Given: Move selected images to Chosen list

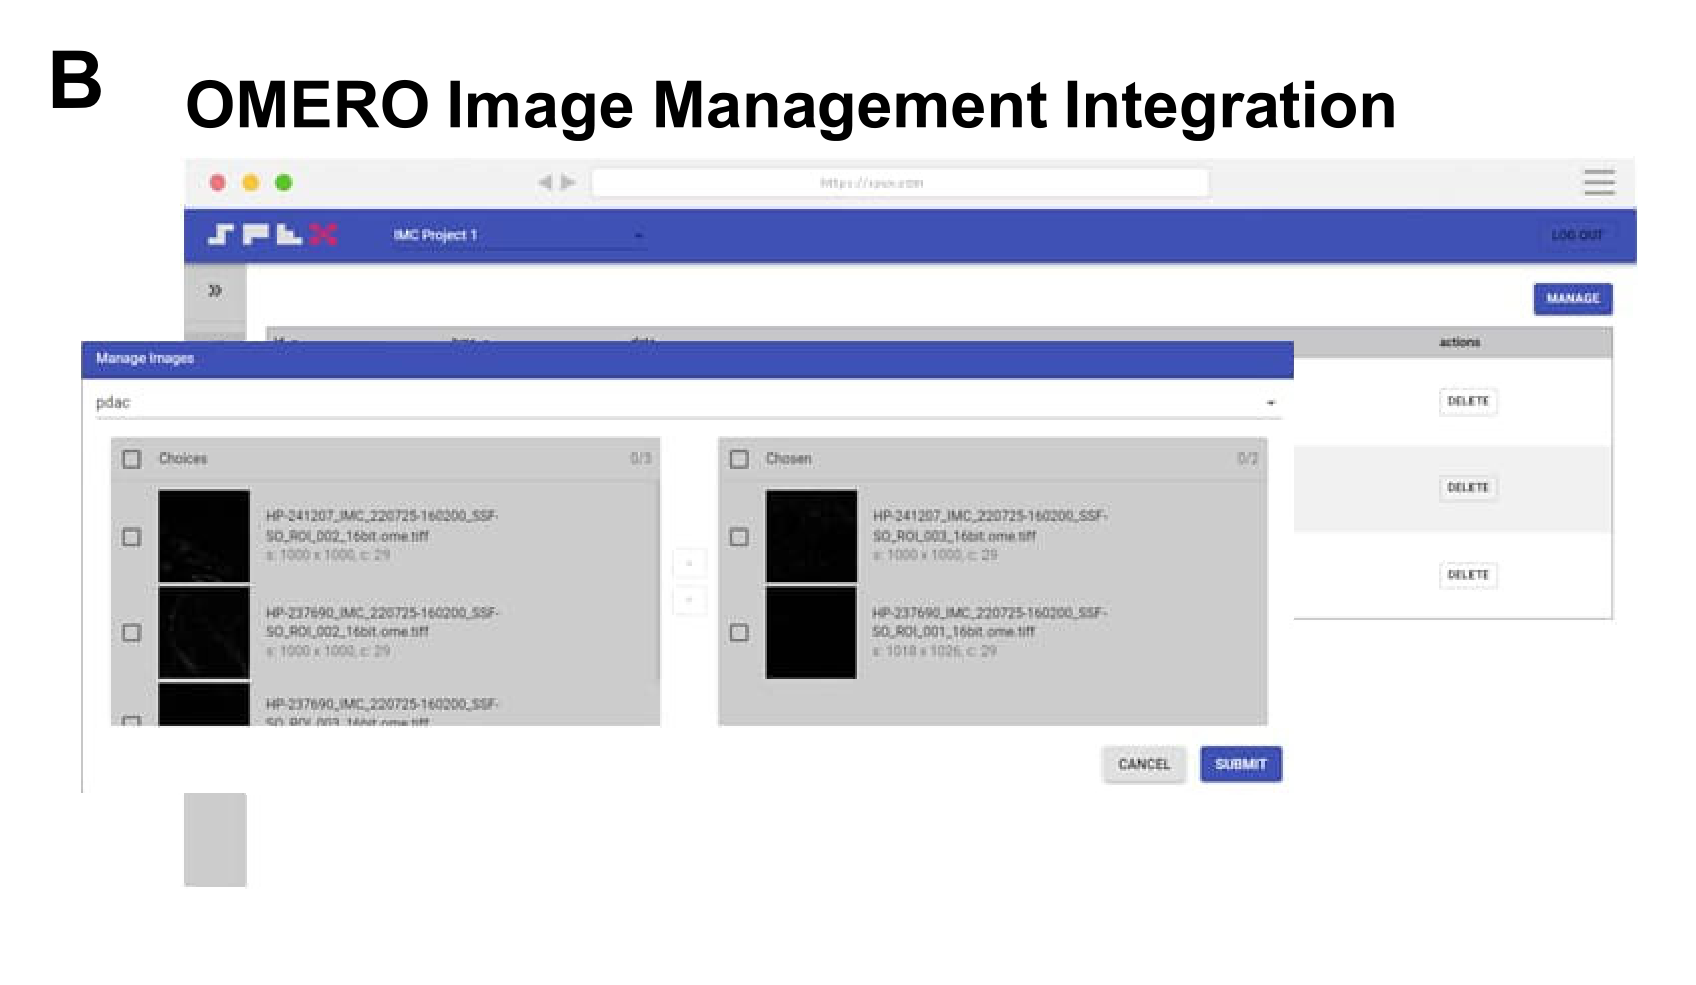Looking at the screenshot, I should (x=689, y=563).
